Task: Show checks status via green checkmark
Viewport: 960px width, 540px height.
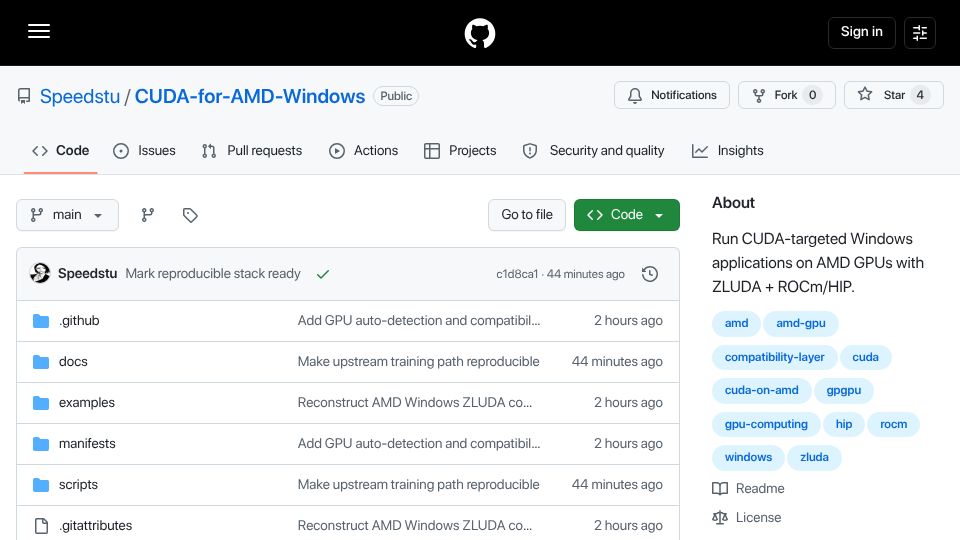Action: pos(323,274)
